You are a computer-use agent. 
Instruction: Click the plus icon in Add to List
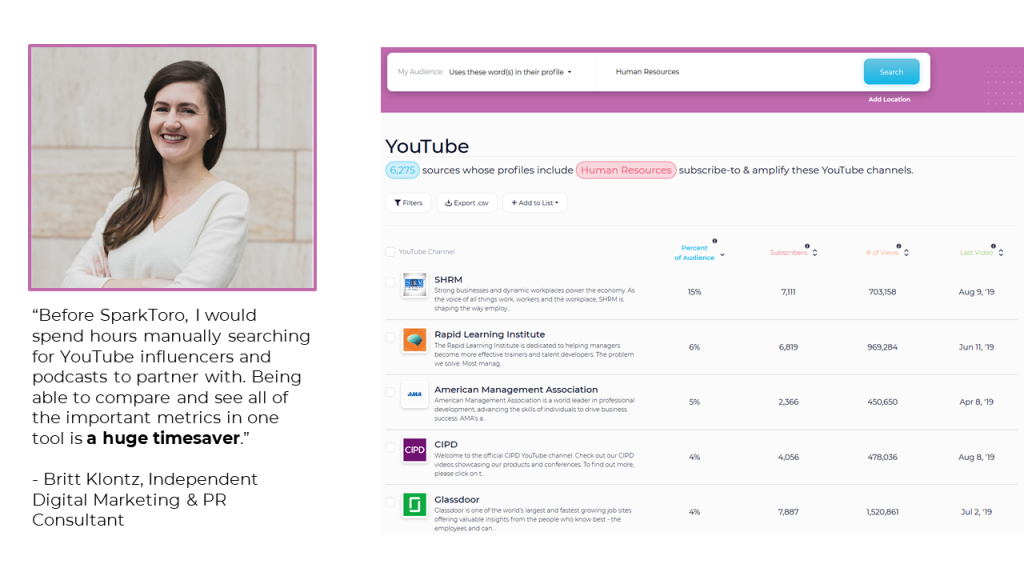click(x=514, y=203)
